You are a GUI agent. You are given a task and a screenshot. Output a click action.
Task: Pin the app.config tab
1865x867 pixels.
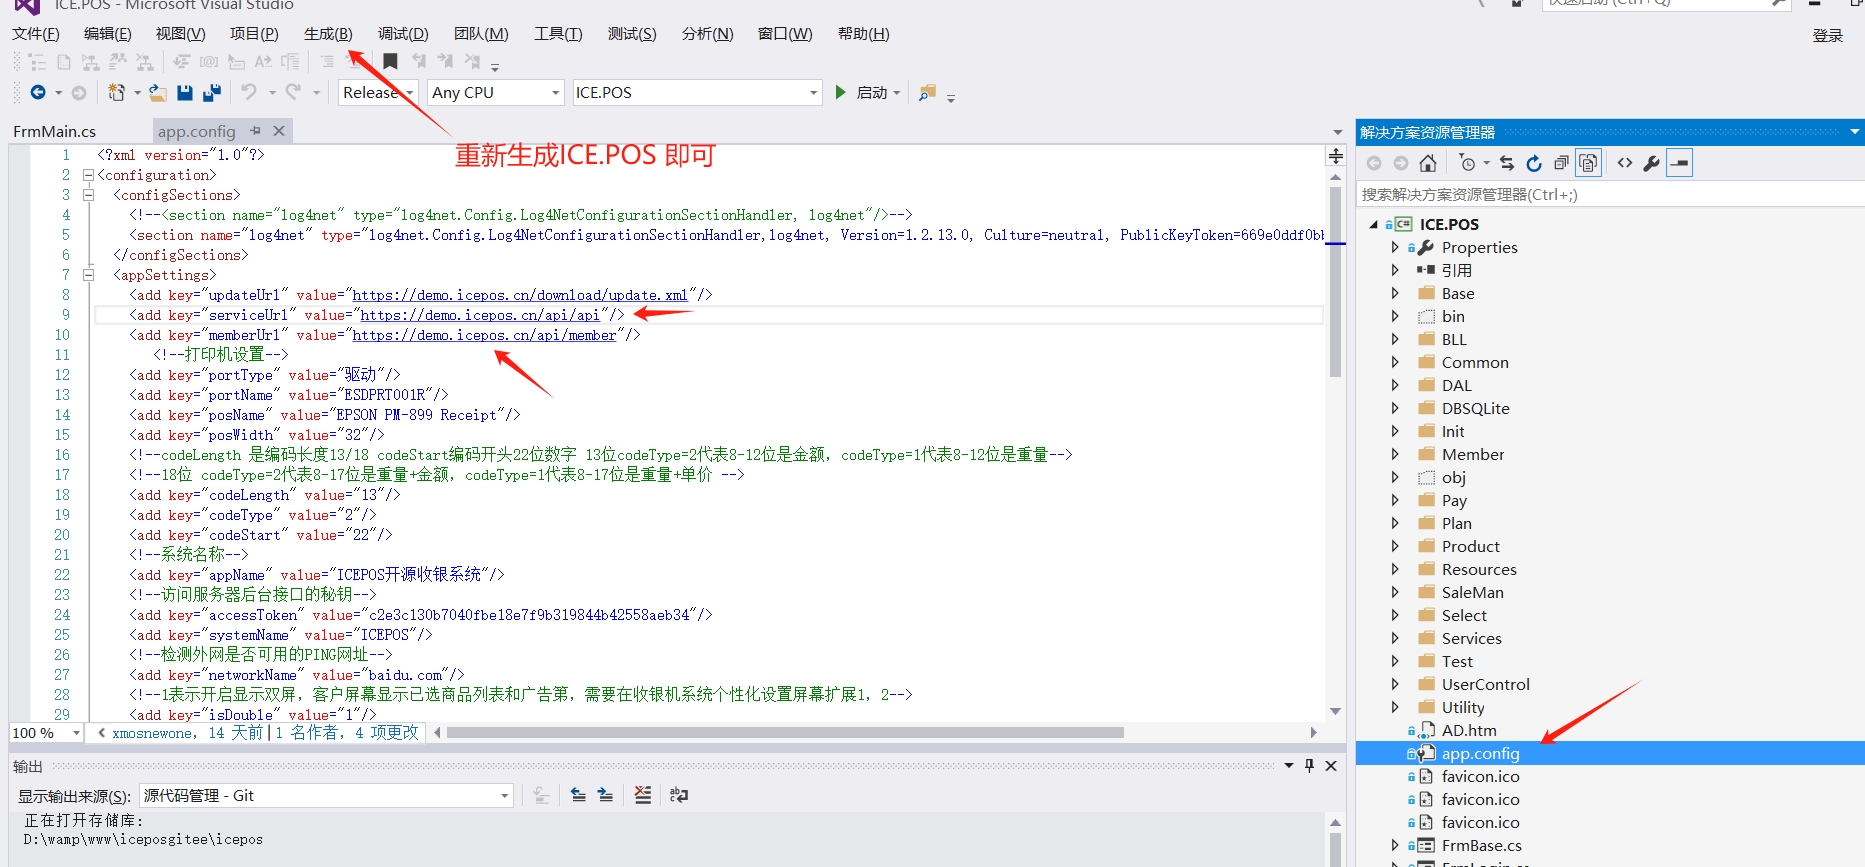pos(256,131)
